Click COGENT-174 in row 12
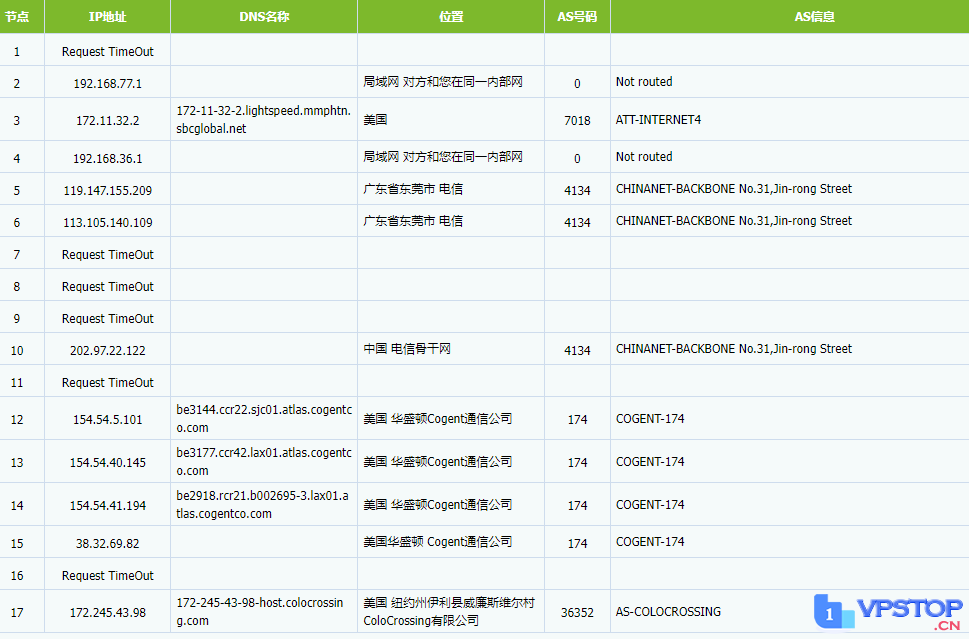Viewport: 969px width, 639px height. (x=650, y=419)
